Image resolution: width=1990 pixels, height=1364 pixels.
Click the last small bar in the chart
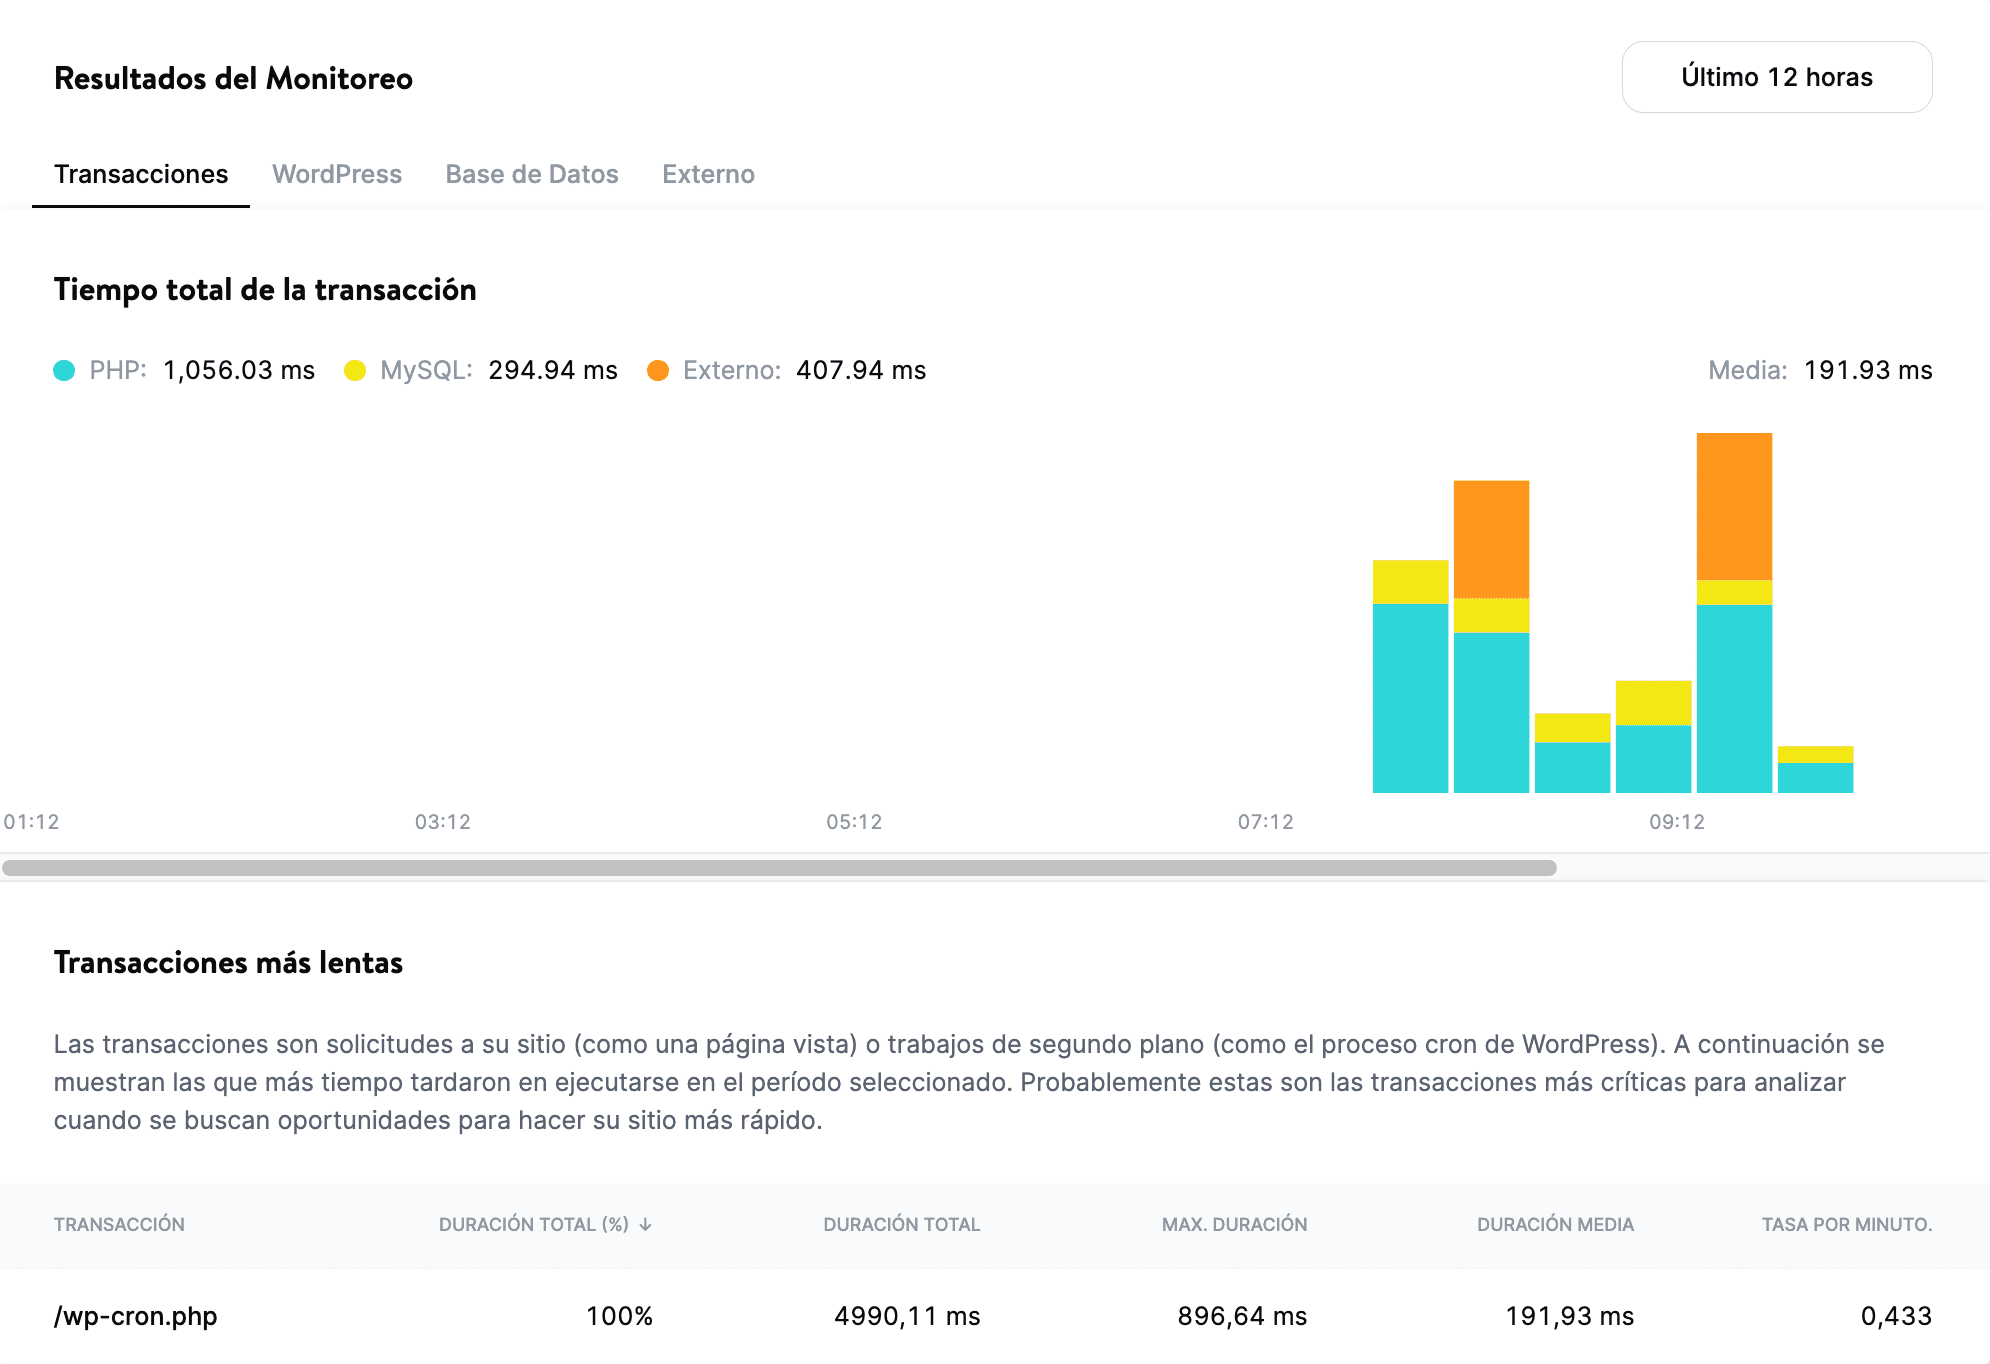(x=1815, y=770)
